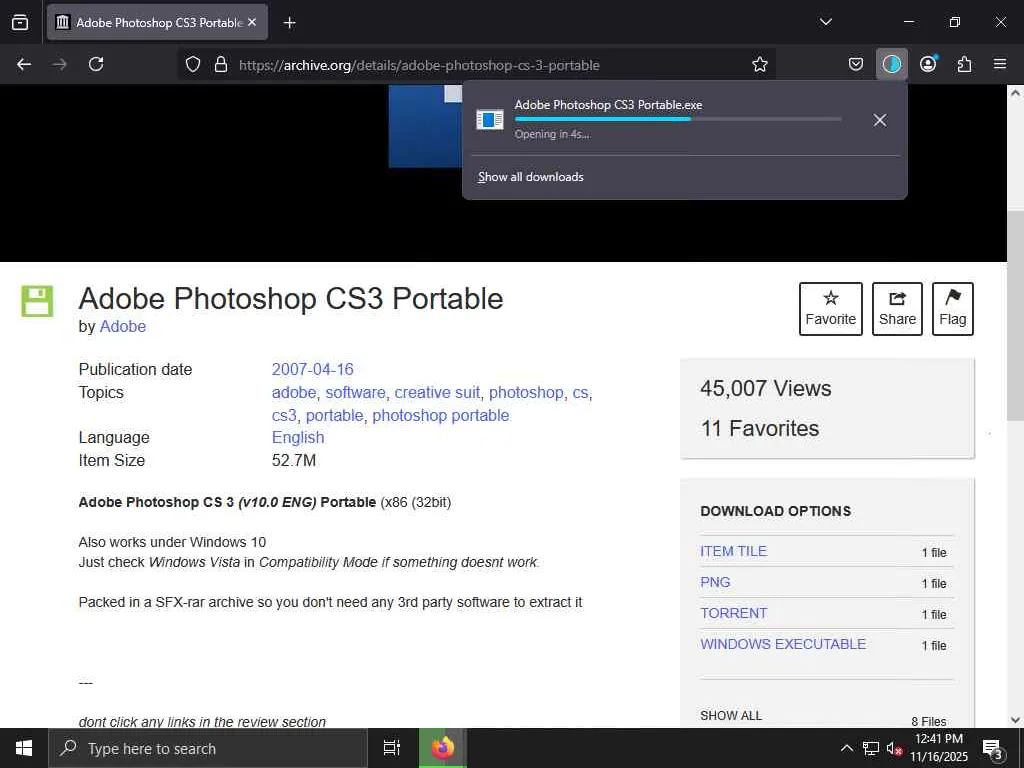Click the 11 Favorites text

(x=760, y=428)
